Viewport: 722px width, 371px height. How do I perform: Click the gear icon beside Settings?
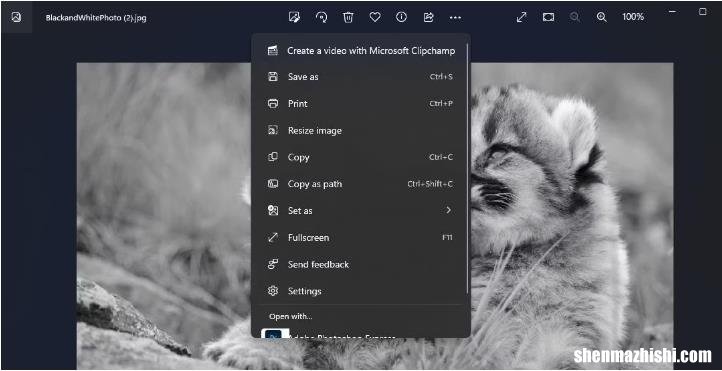(273, 291)
